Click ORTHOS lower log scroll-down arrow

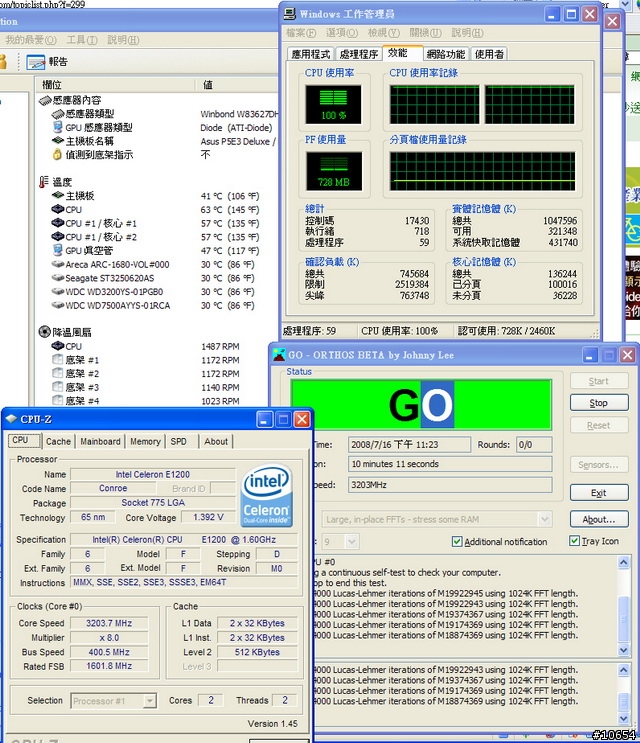[x=623, y=718]
